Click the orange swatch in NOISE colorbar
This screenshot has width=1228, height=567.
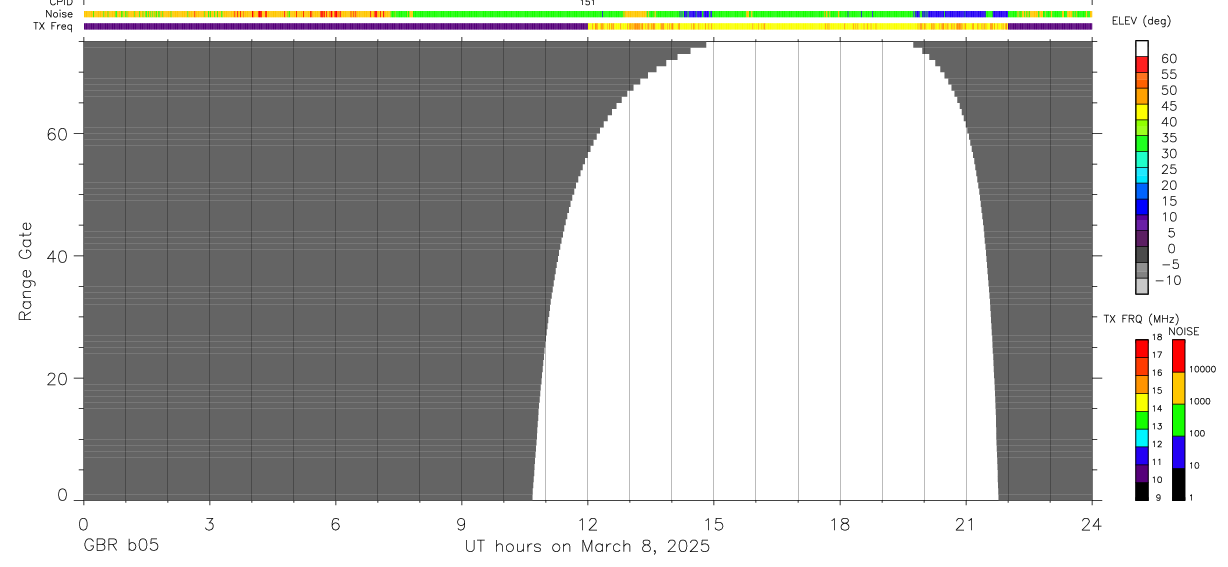tap(1178, 388)
